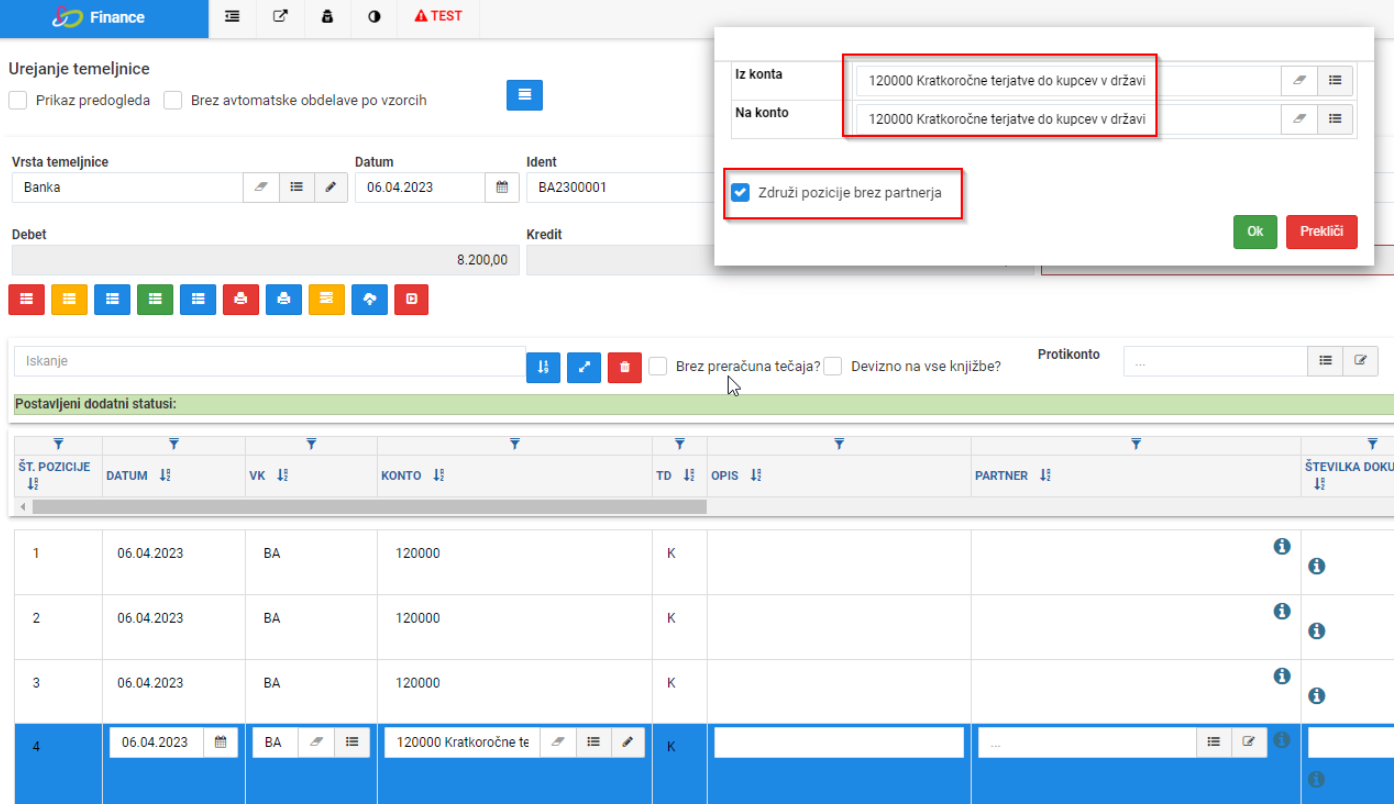Click the Opis input in row 4
This screenshot has width=1394, height=804.
839,742
